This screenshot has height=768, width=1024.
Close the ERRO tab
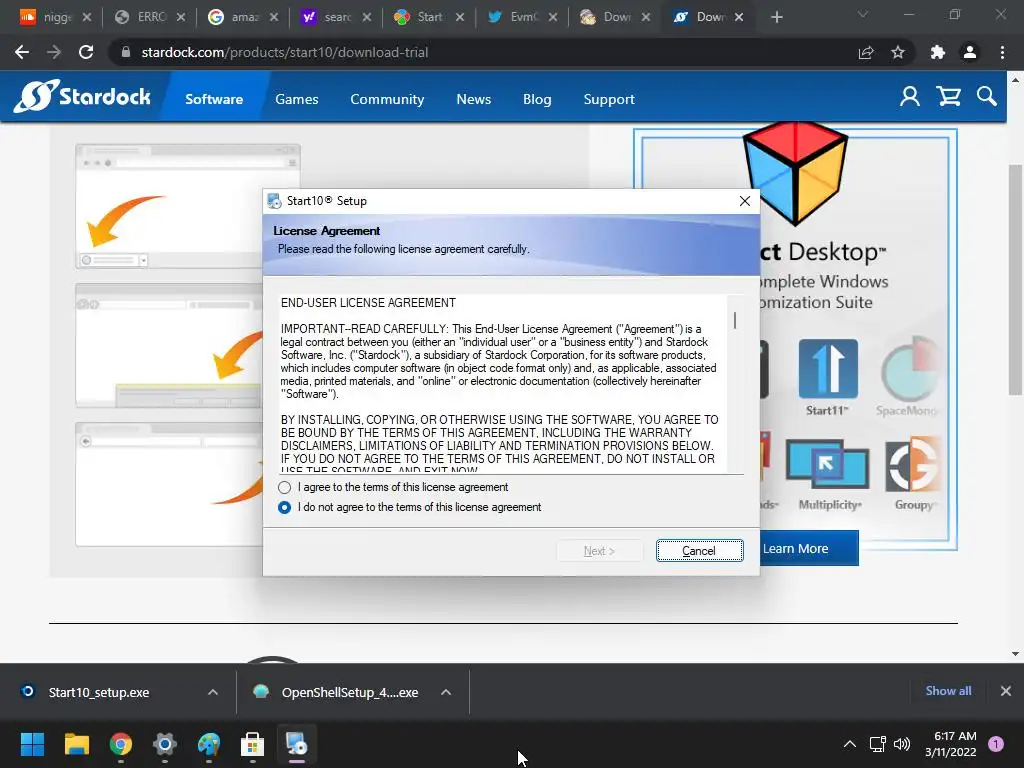[x=181, y=17]
